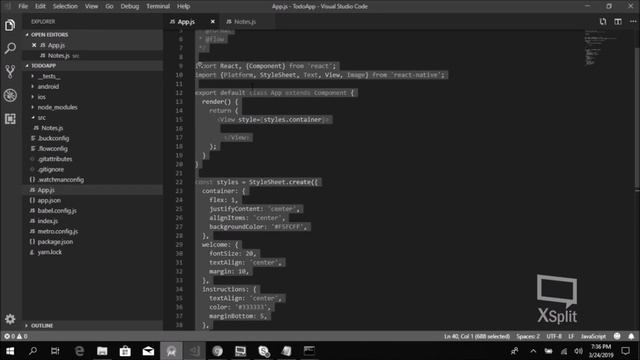Image resolution: width=640 pixels, height=360 pixels.
Task: Click the Ln 40, Col 1 status entry
Action: [477, 336]
